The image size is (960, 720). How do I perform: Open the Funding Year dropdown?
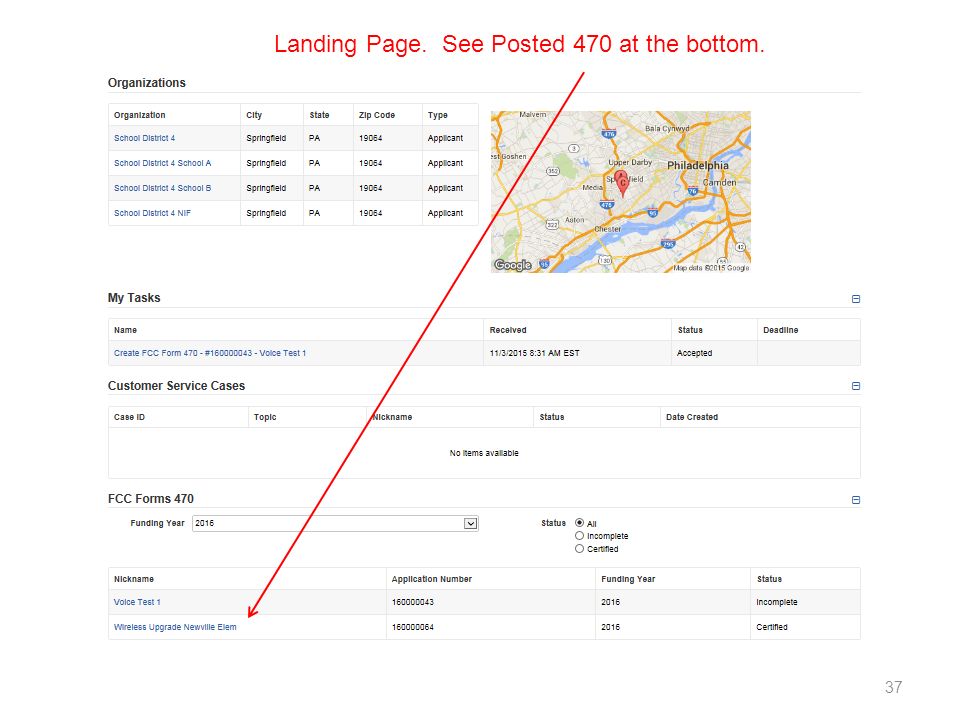[335, 523]
